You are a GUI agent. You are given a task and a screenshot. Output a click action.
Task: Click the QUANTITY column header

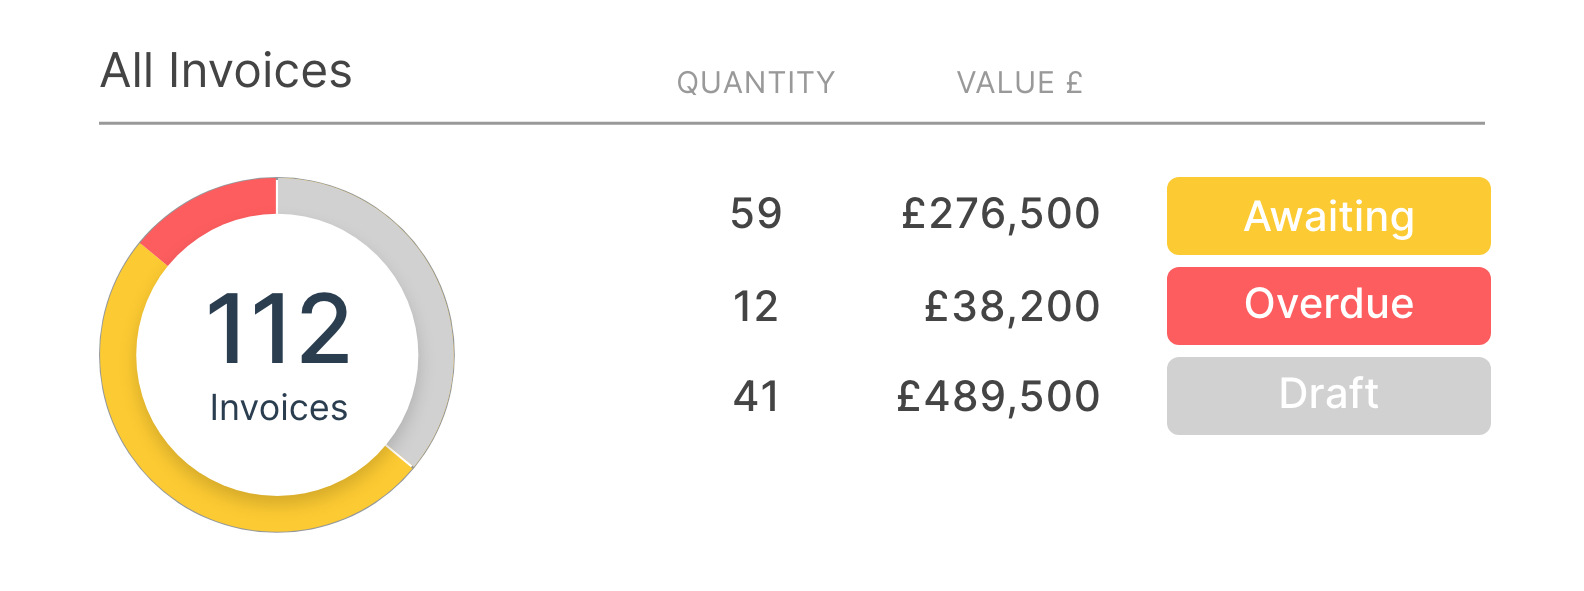pos(756,83)
